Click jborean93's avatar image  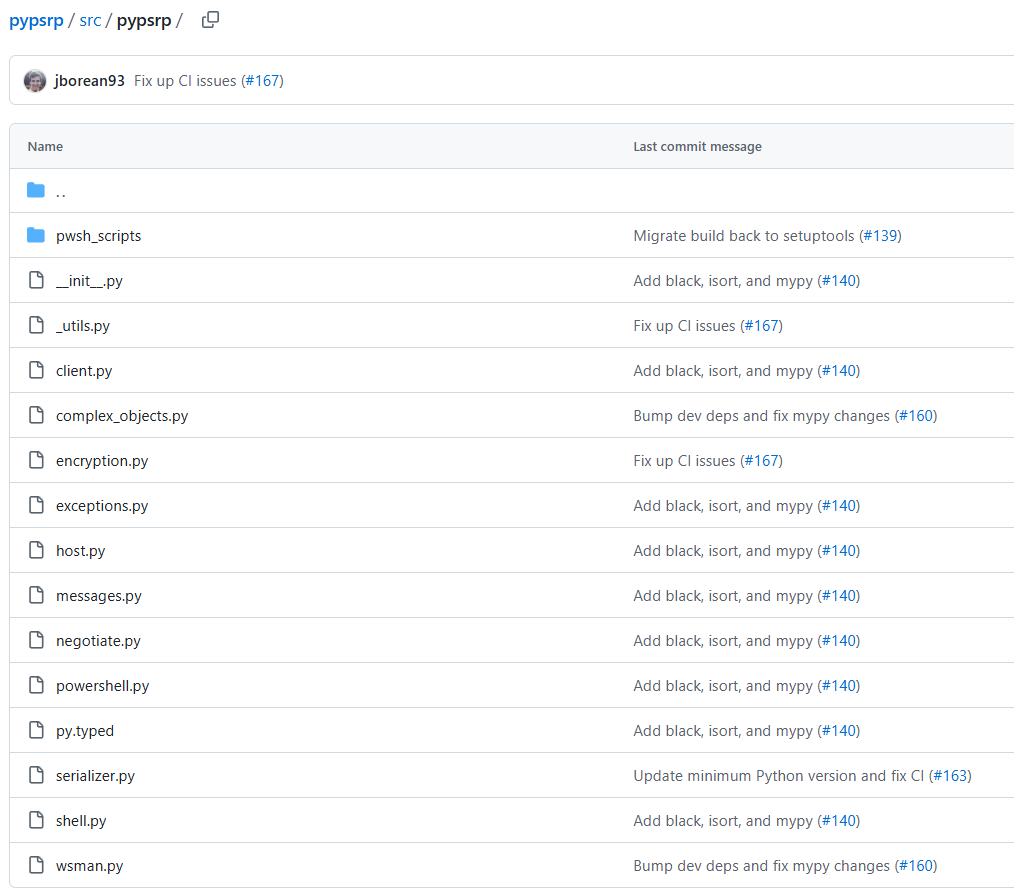[35, 81]
